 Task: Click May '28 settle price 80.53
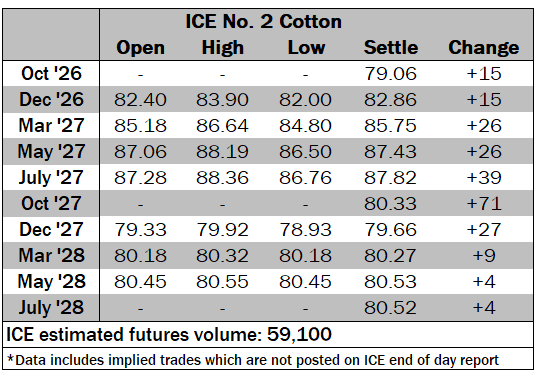tap(390, 281)
